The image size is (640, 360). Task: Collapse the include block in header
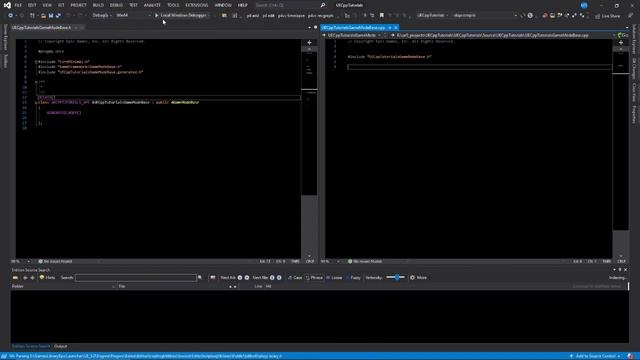[36, 62]
